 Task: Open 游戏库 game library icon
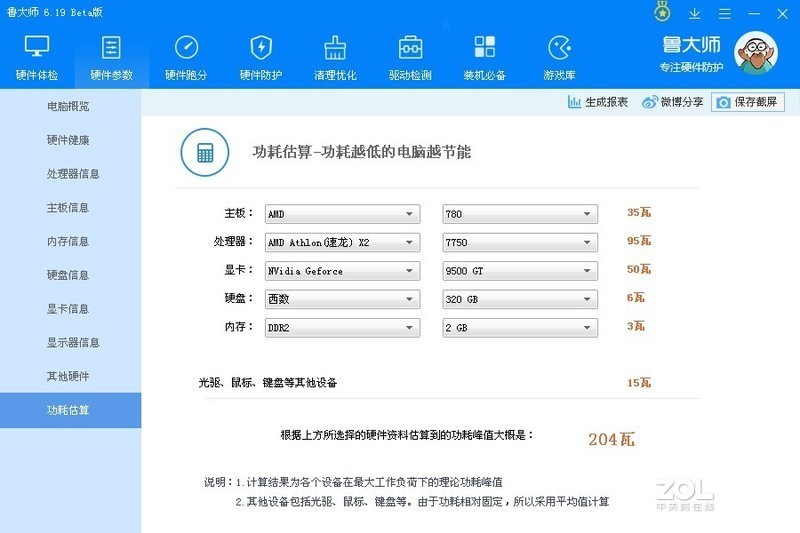pyautogui.click(x=559, y=47)
